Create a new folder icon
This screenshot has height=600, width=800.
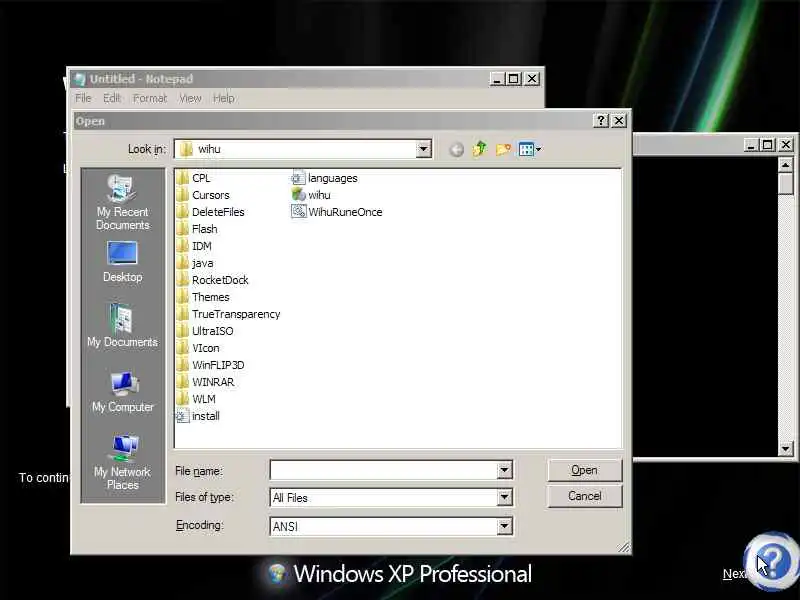tap(503, 149)
